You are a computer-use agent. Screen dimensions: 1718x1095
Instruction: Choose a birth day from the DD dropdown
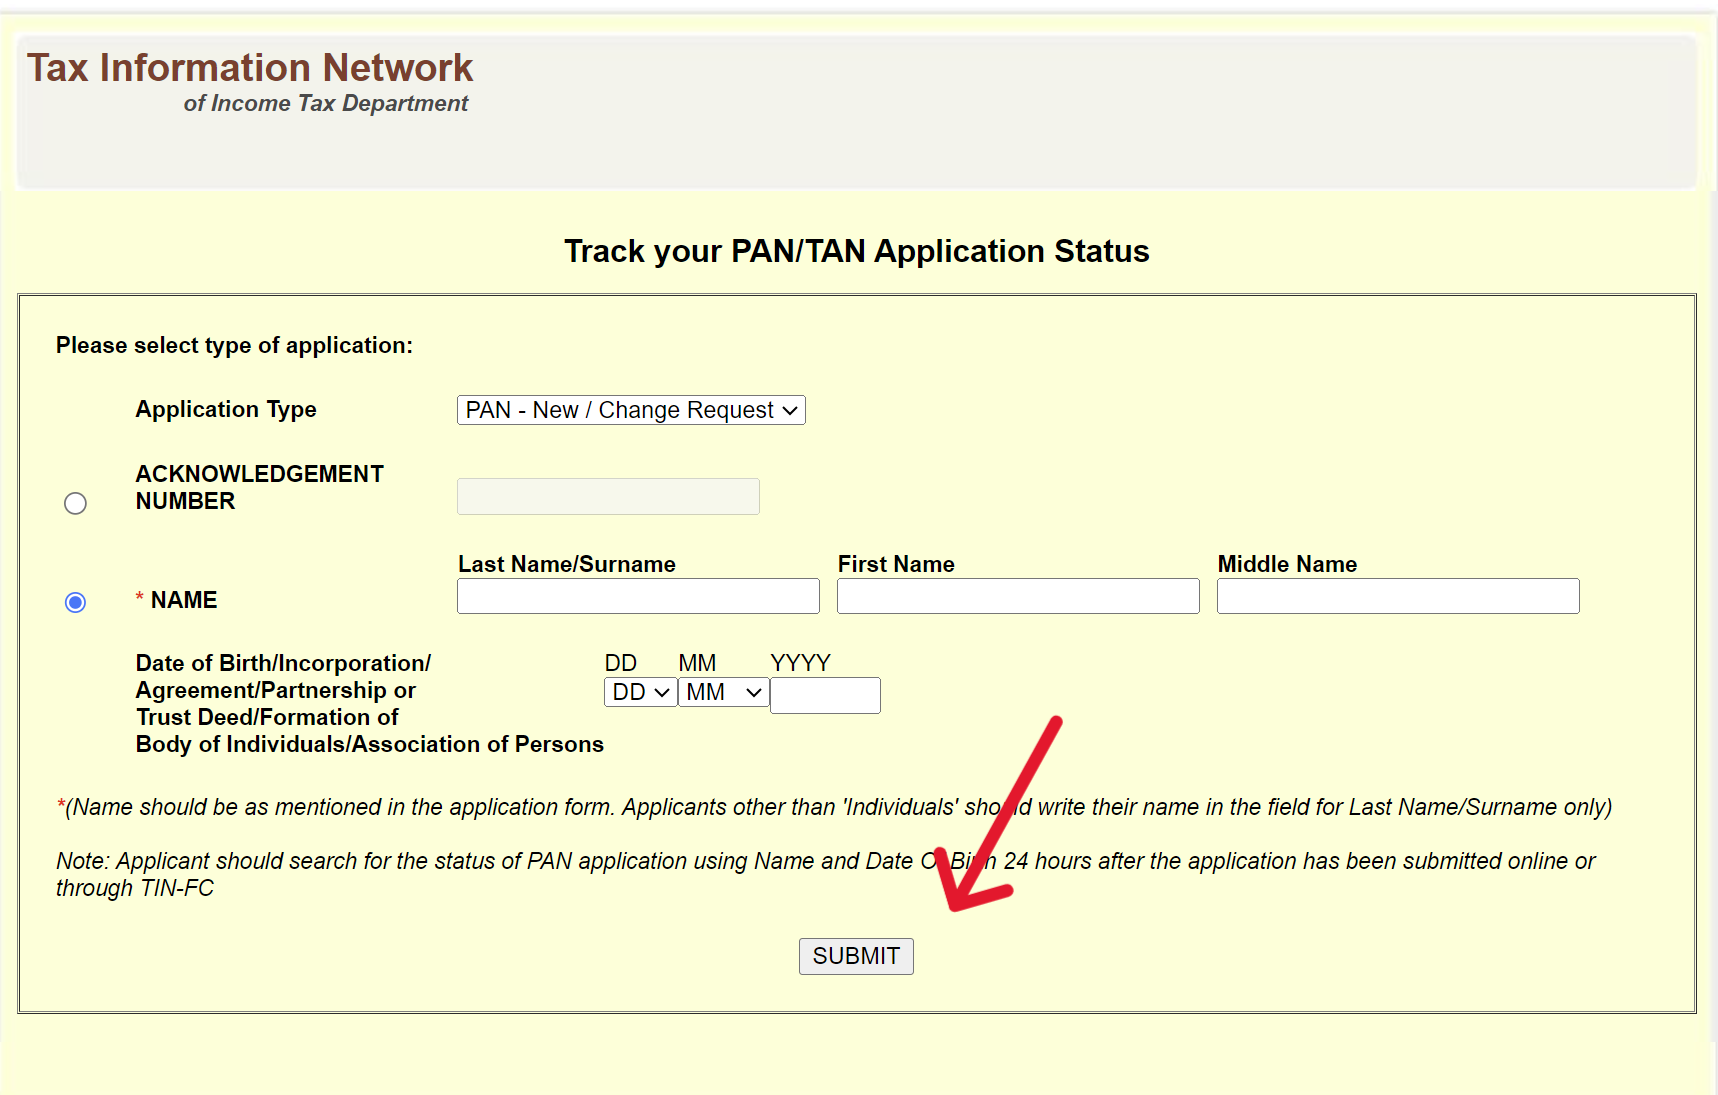(x=639, y=692)
